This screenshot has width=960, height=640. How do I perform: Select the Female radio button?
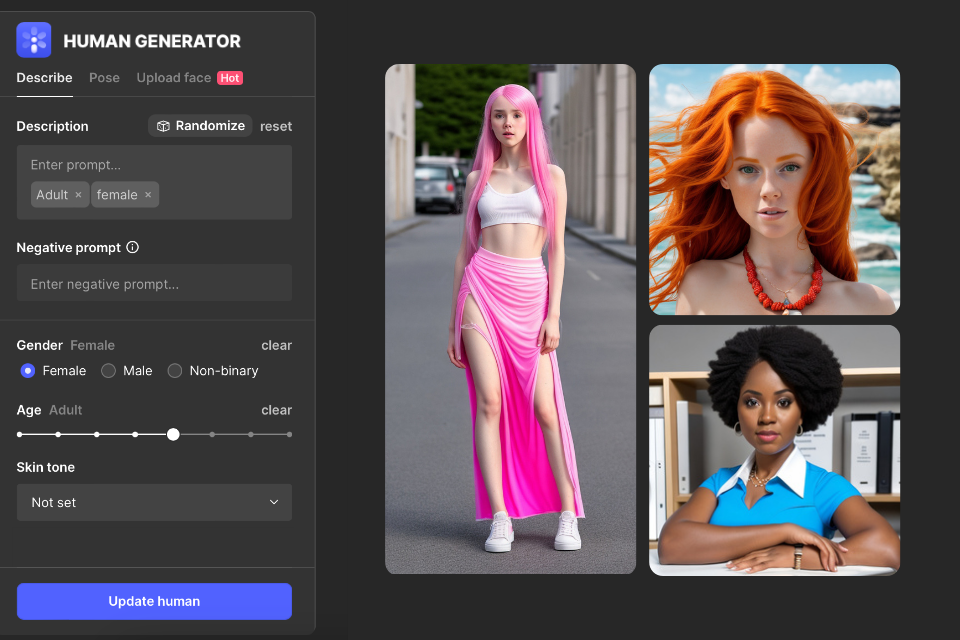click(x=28, y=371)
